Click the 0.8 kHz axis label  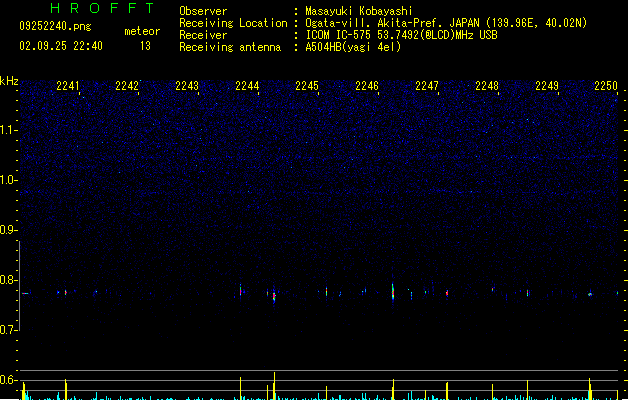click(x=8, y=280)
